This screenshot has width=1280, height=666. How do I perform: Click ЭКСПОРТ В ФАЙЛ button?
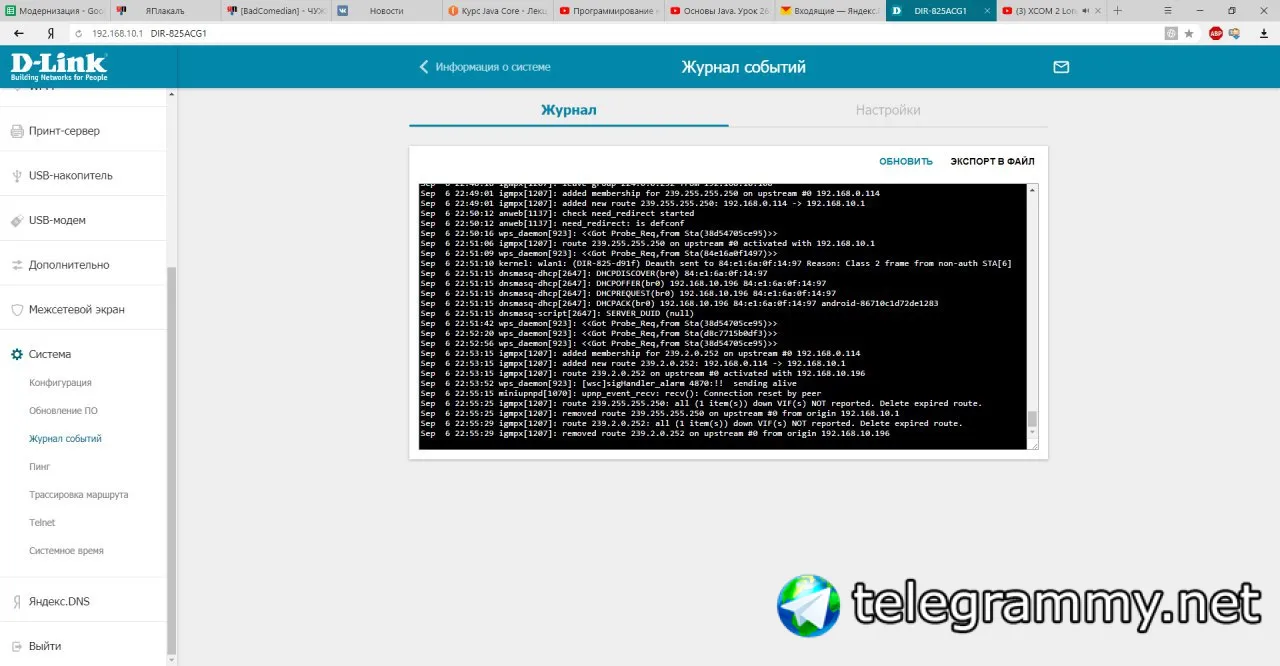(992, 161)
